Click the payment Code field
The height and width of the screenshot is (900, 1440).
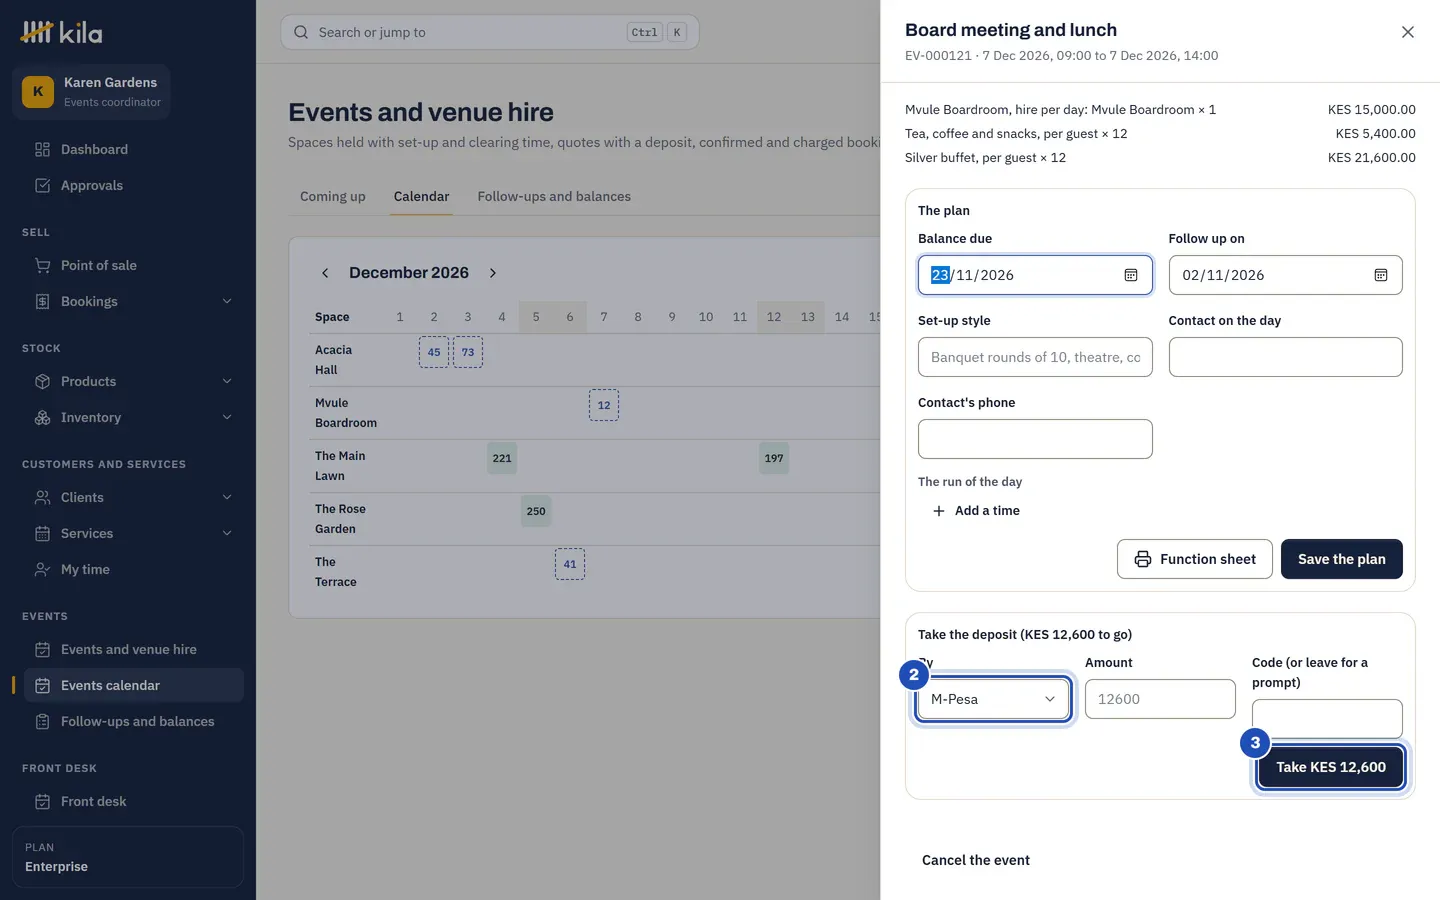[1327, 719]
